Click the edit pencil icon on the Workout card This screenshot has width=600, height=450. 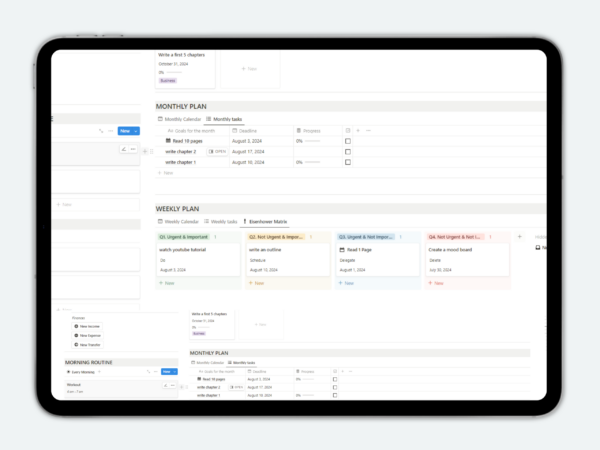point(165,385)
